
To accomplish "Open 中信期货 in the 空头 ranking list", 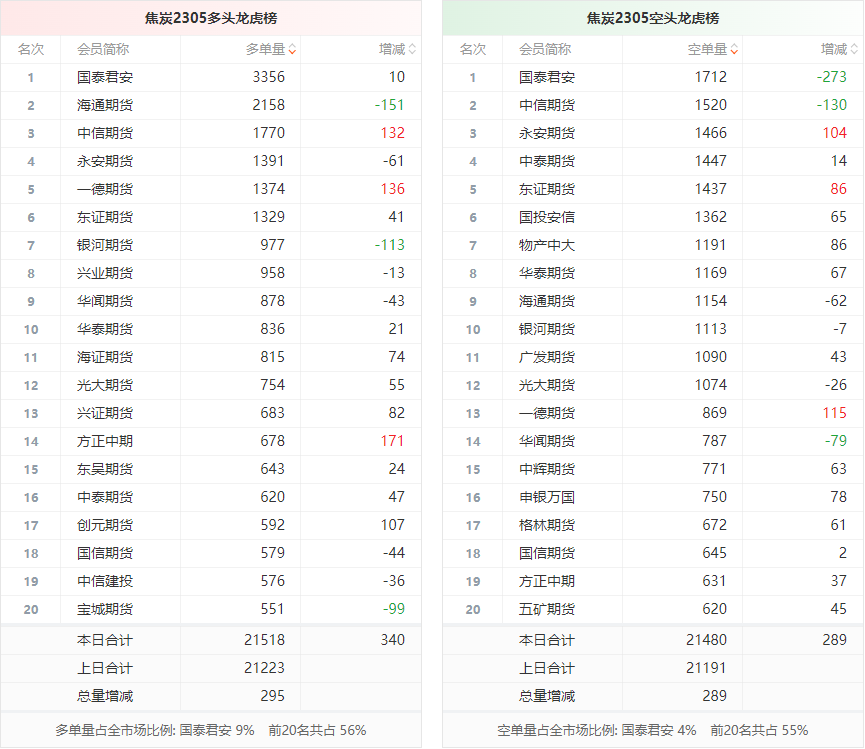I will (x=546, y=105).
